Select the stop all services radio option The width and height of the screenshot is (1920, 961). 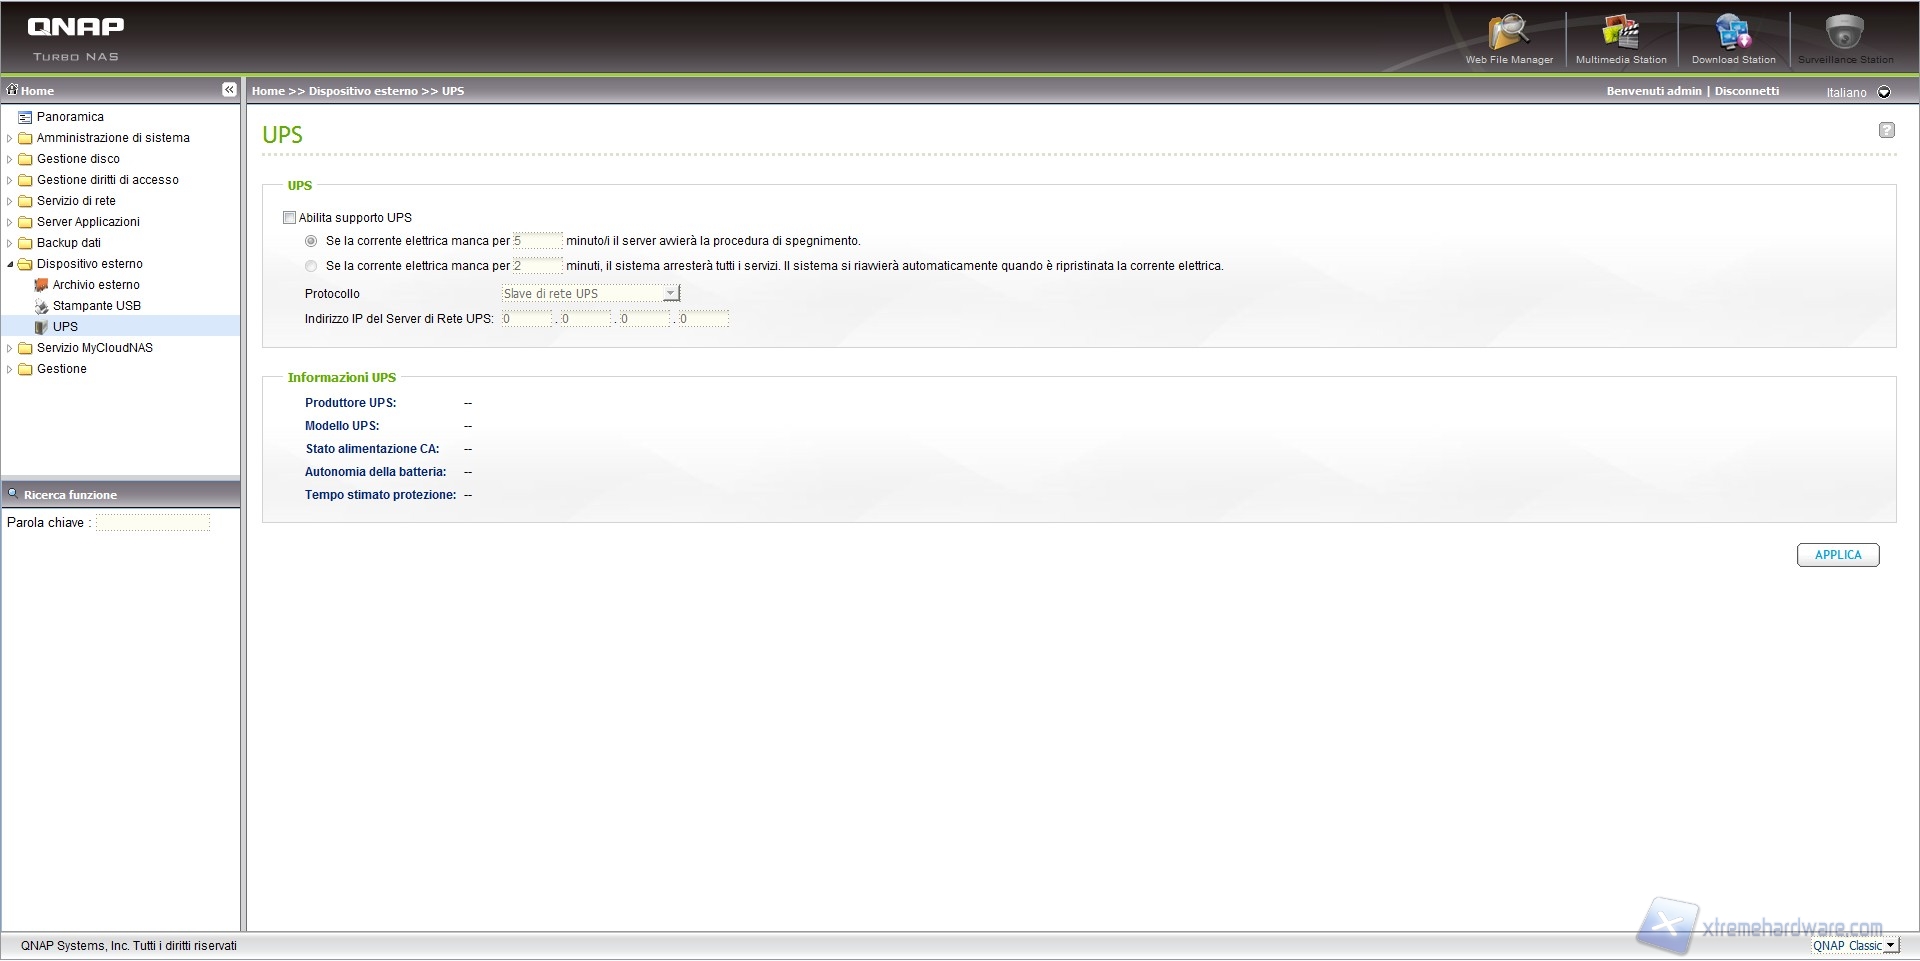[311, 266]
